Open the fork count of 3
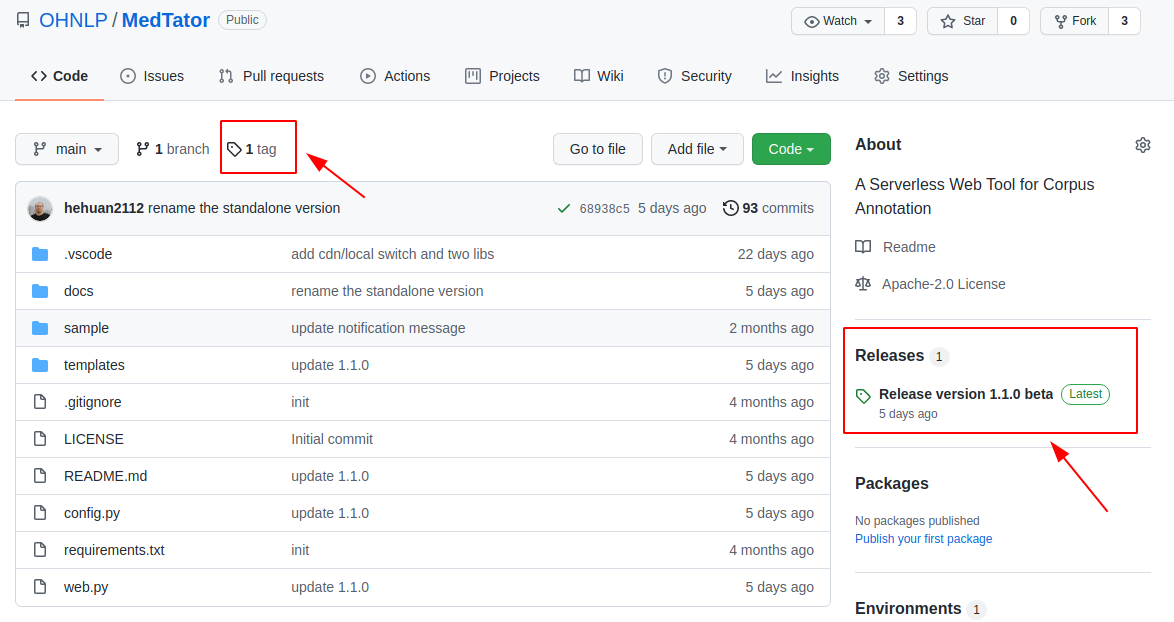Image resolution: width=1174 pixels, height=622 pixels. pos(1124,21)
